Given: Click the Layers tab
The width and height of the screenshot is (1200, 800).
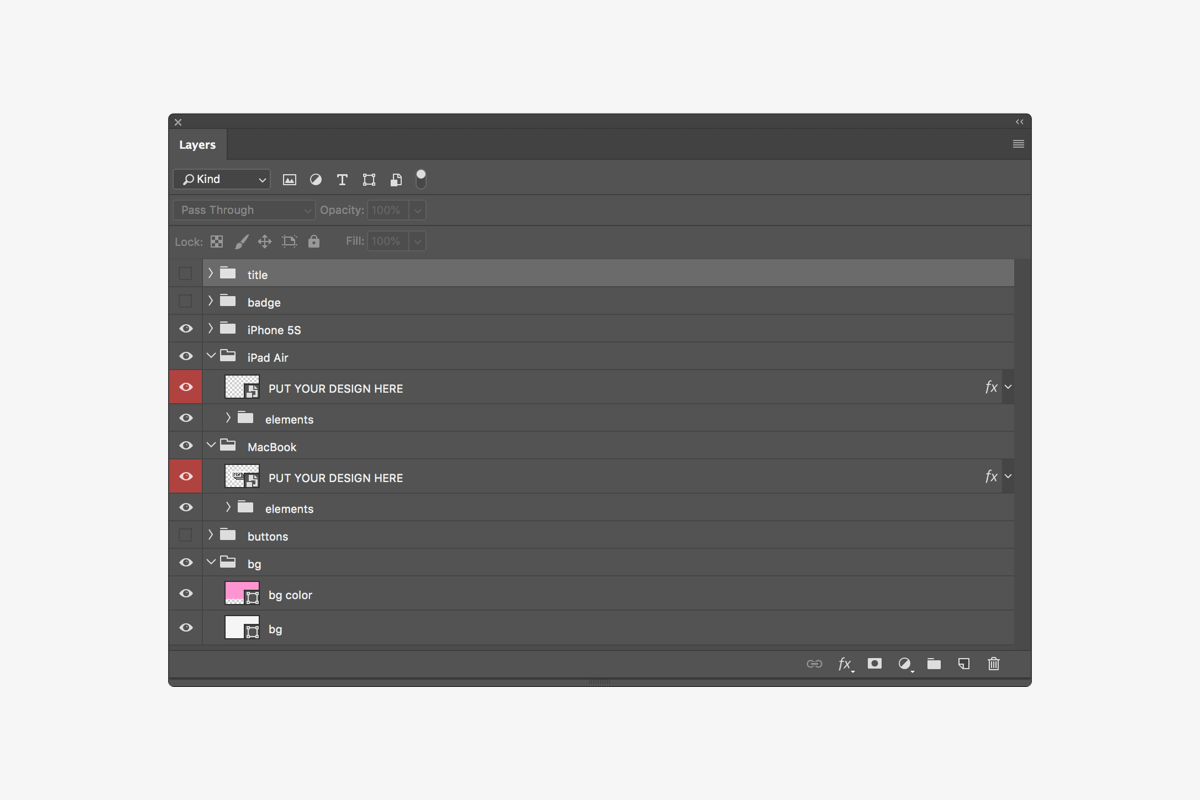Looking at the screenshot, I should (197, 144).
